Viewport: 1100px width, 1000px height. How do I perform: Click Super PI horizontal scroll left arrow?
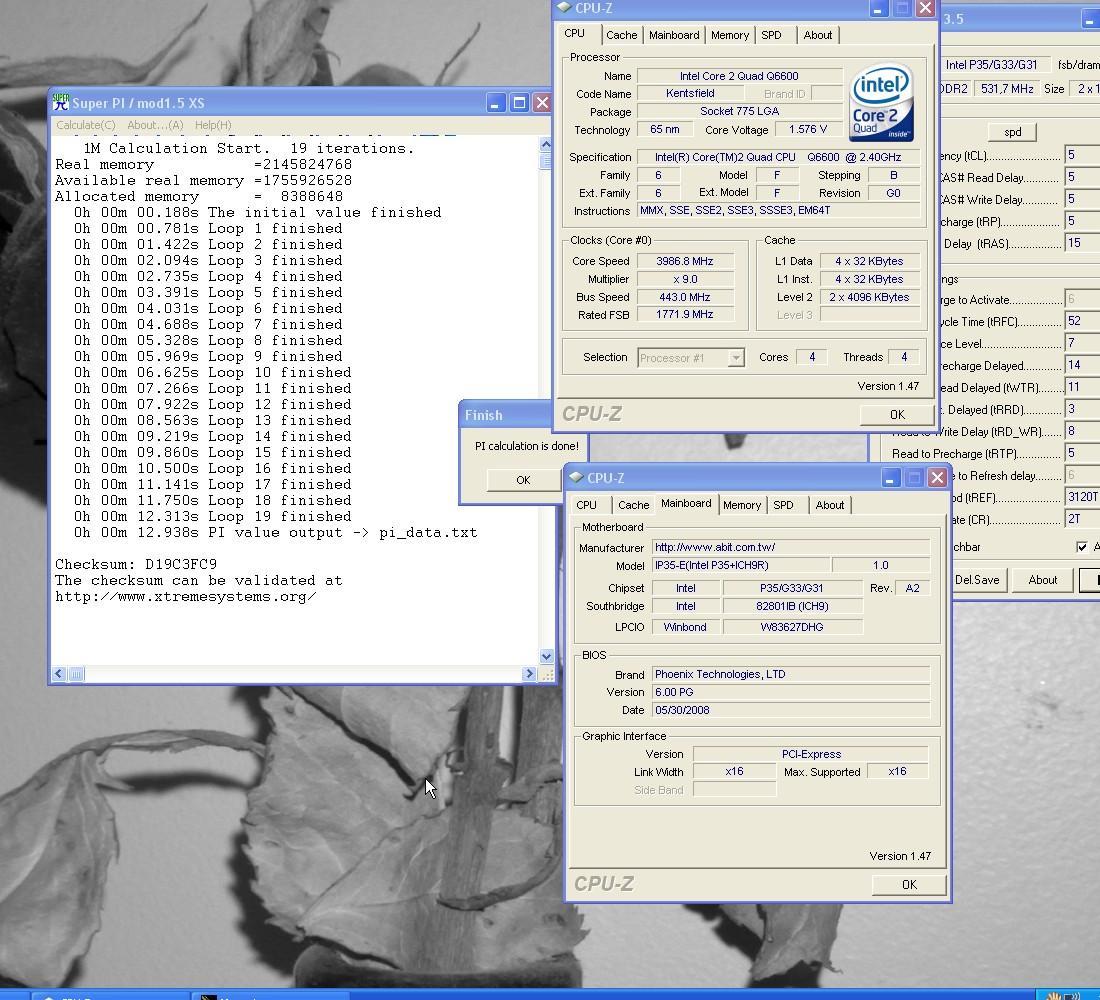(x=59, y=674)
